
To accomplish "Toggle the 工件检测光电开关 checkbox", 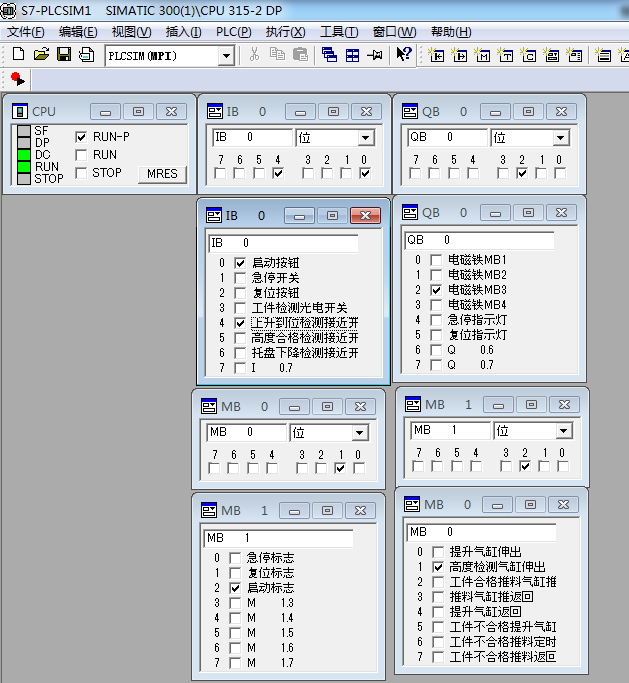I will [240, 308].
